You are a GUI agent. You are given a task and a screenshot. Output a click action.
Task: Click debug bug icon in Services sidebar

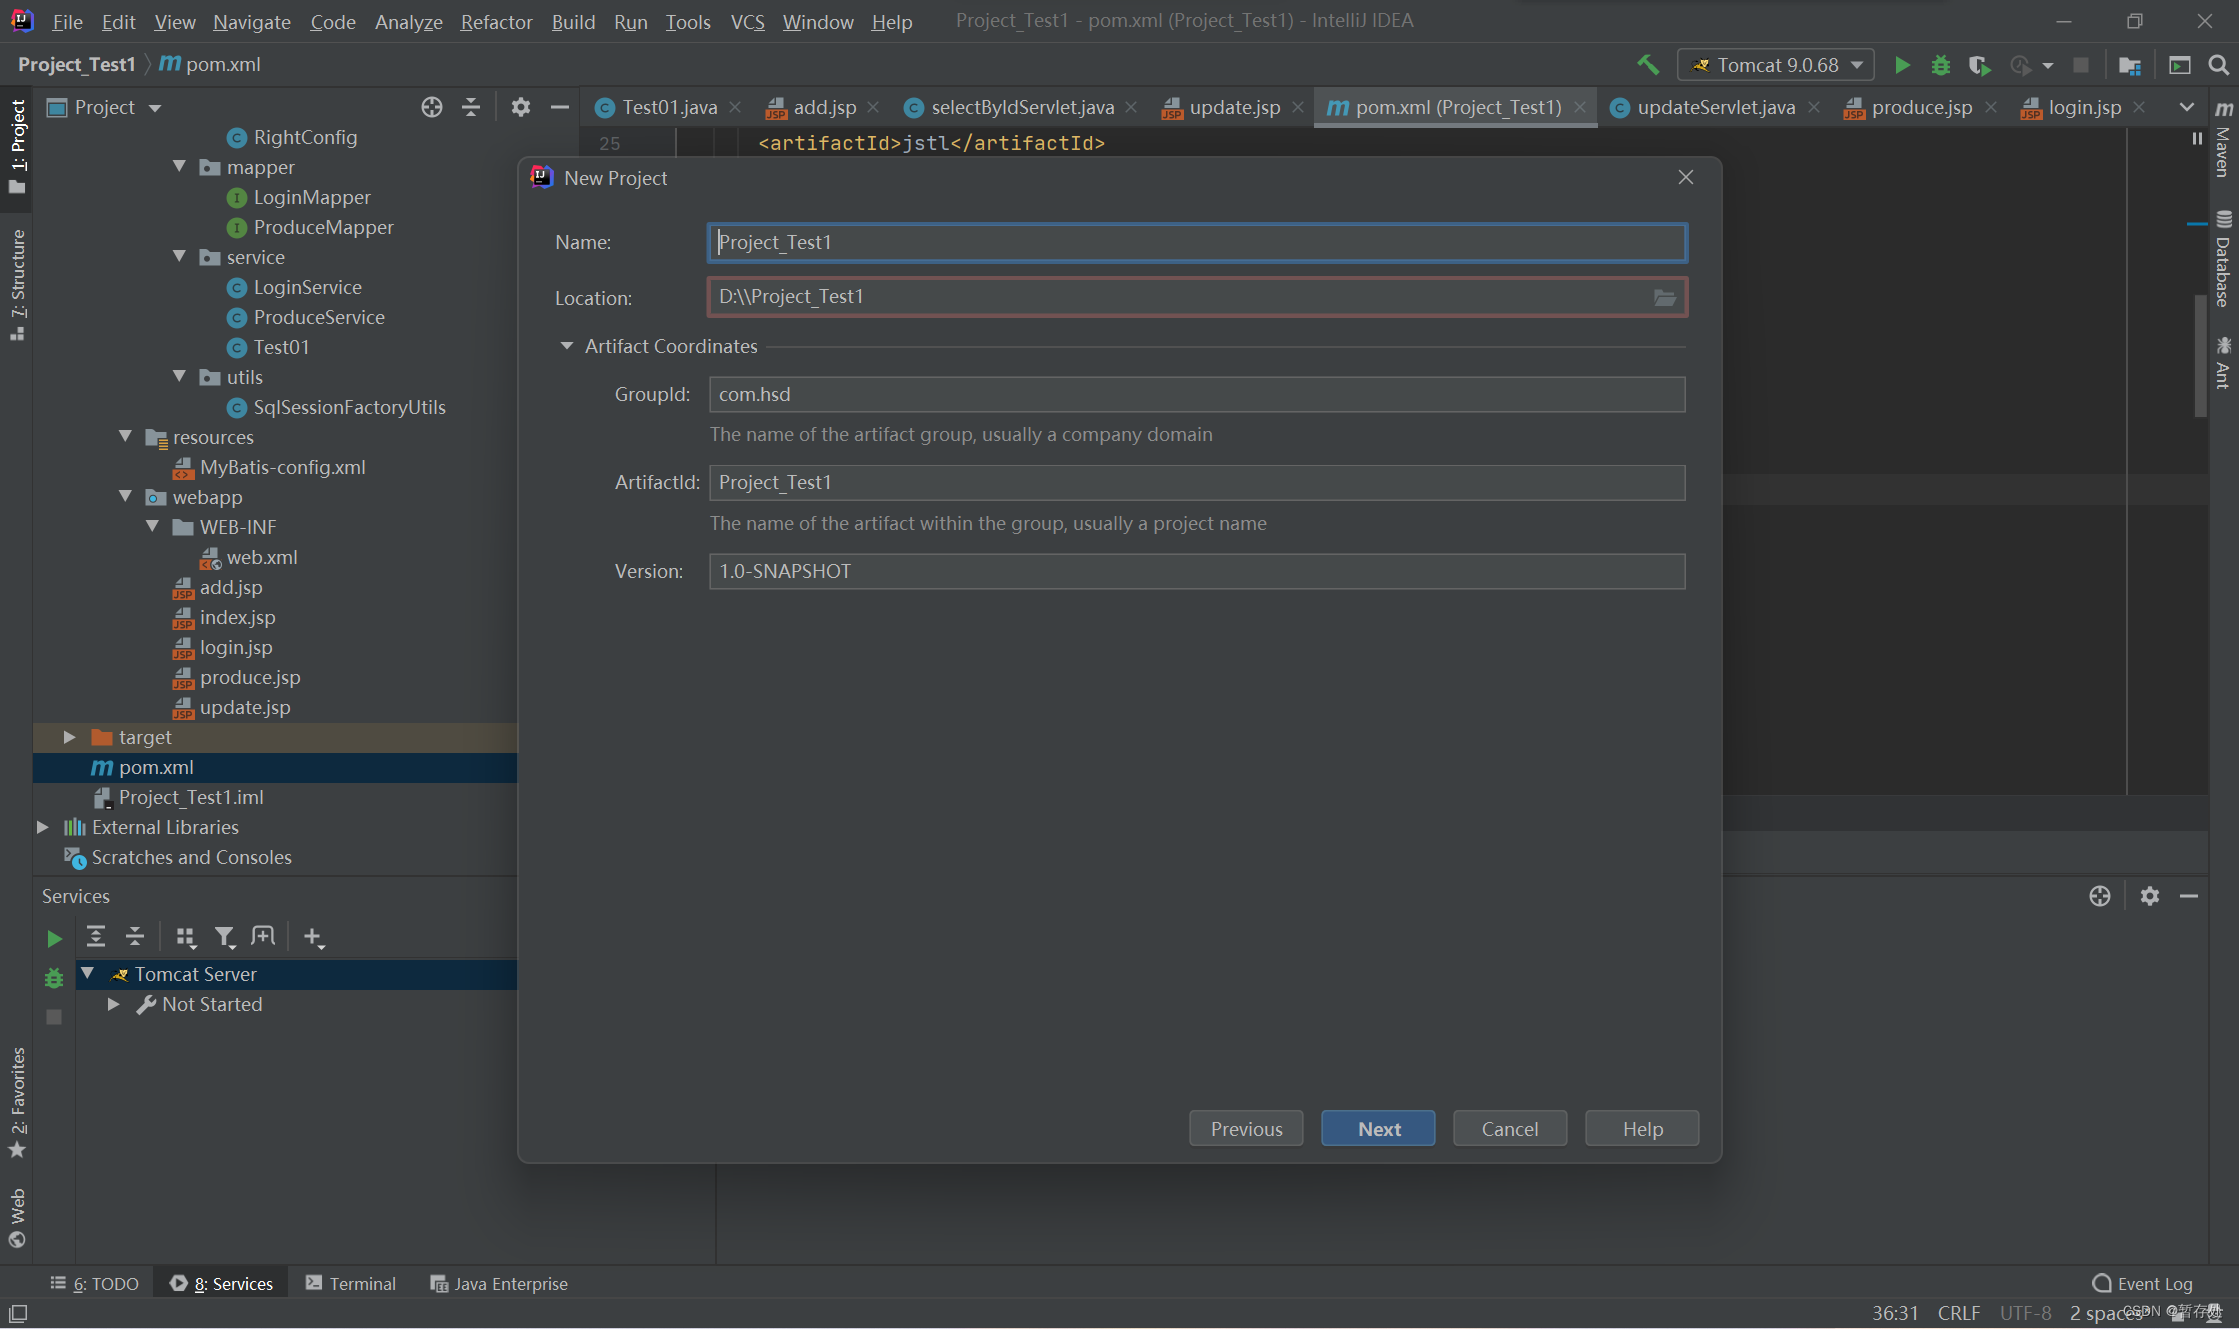[x=54, y=978]
